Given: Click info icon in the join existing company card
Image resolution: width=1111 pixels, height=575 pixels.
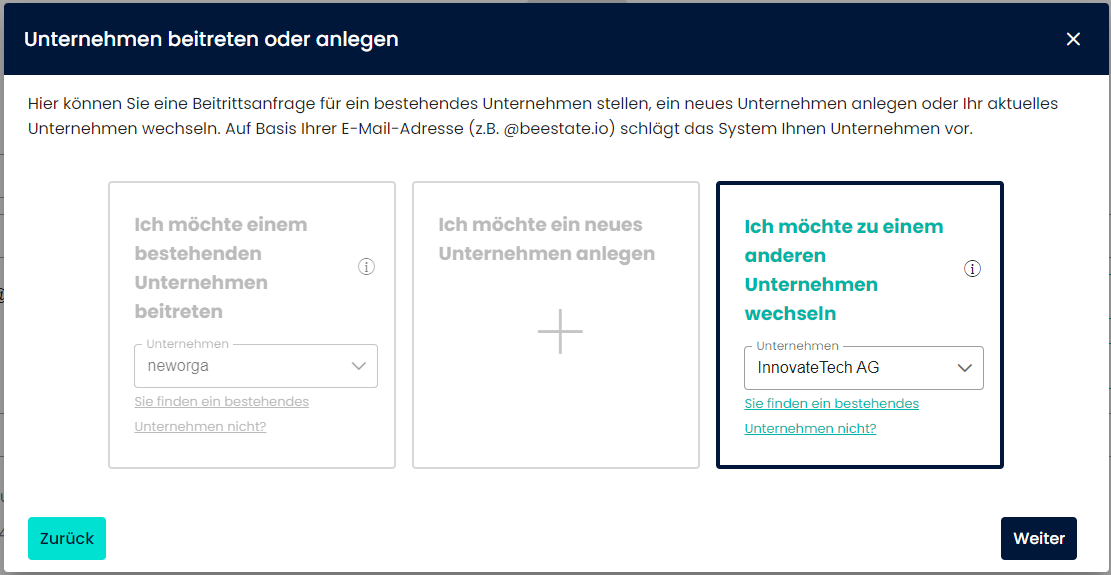Looking at the screenshot, I should click(366, 267).
